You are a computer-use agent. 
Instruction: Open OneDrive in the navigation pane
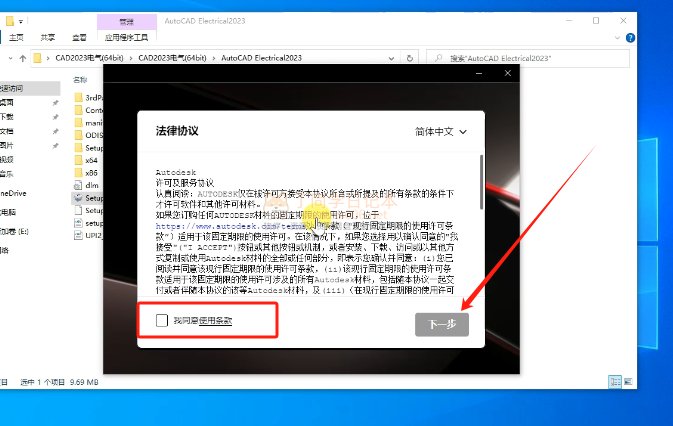pyautogui.click(x=13, y=193)
